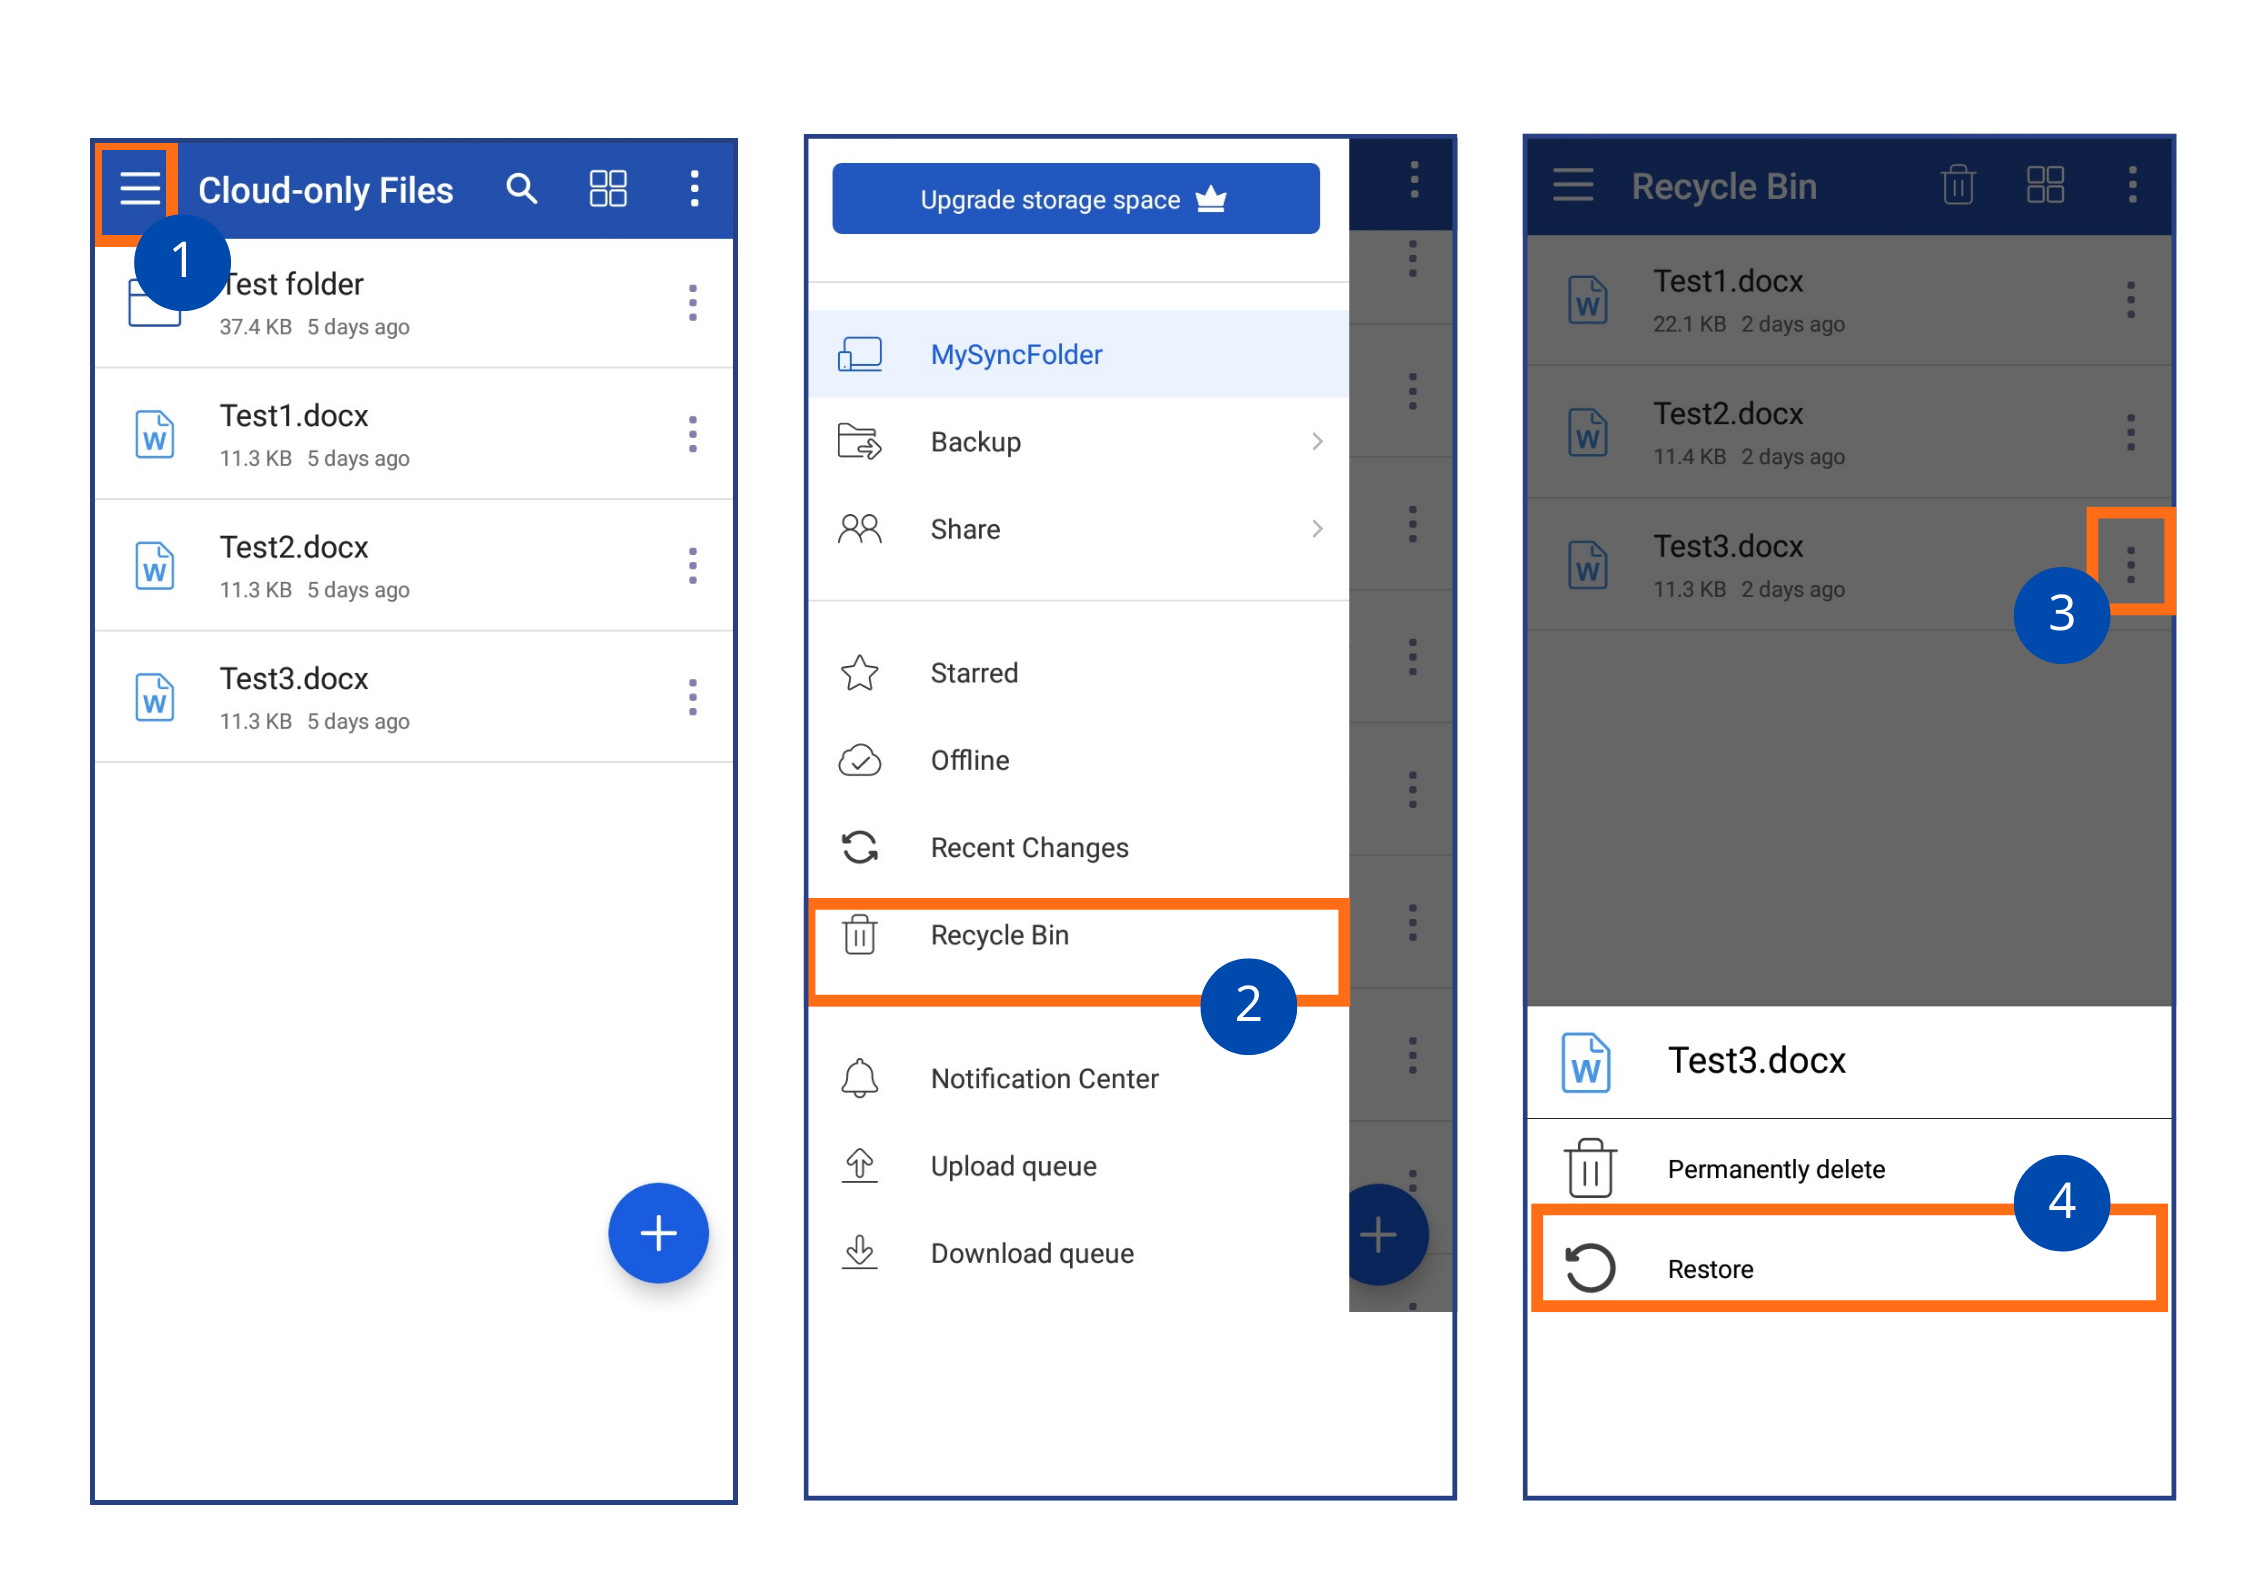2245x1587 pixels.
Task: Switch to grid view in Recycle Bin header
Action: [x=2045, y=185]
